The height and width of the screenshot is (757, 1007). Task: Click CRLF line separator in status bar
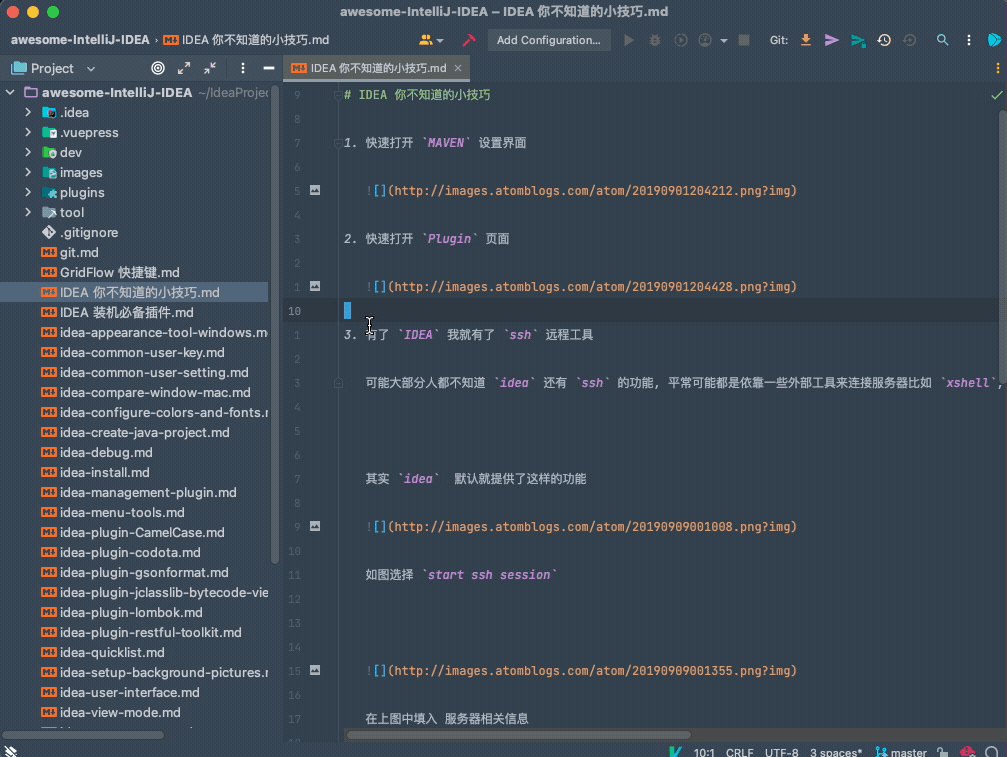[739, 752]
